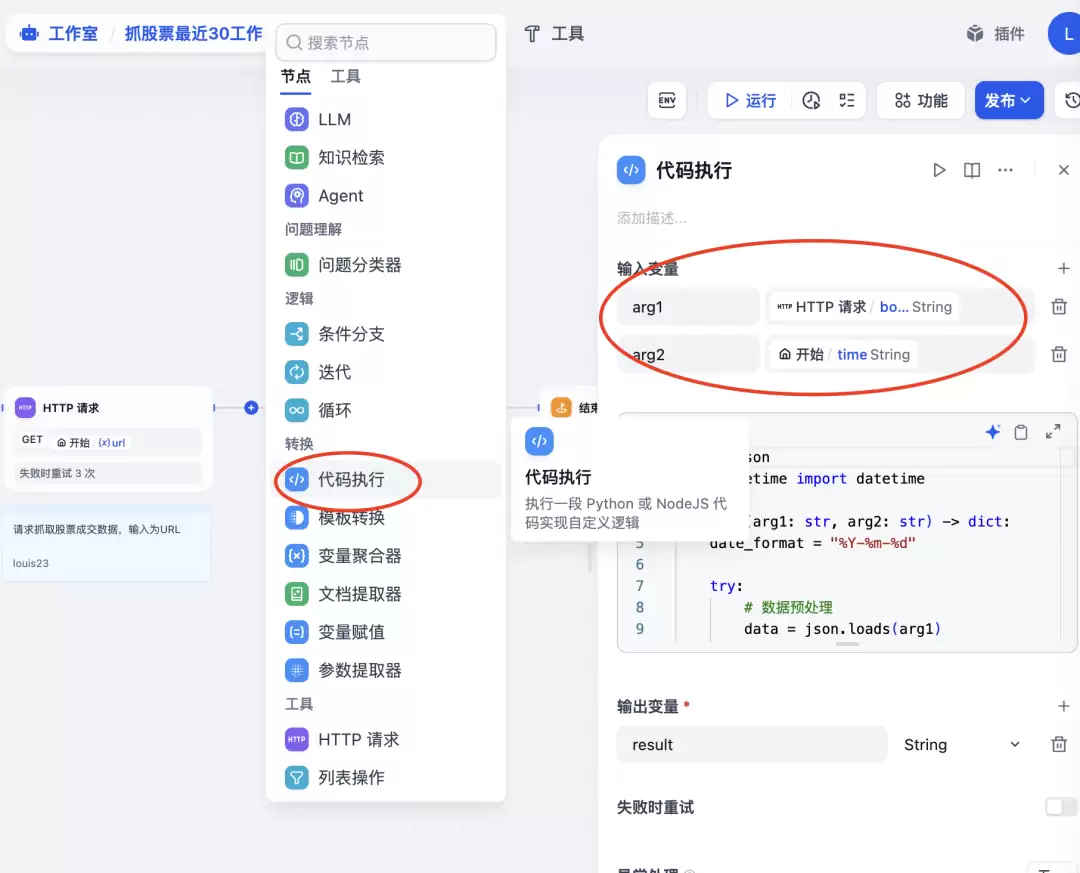Click the code line json.loads(arg1)
This screenshot has height=873, width=1080.
coord(842,628)
